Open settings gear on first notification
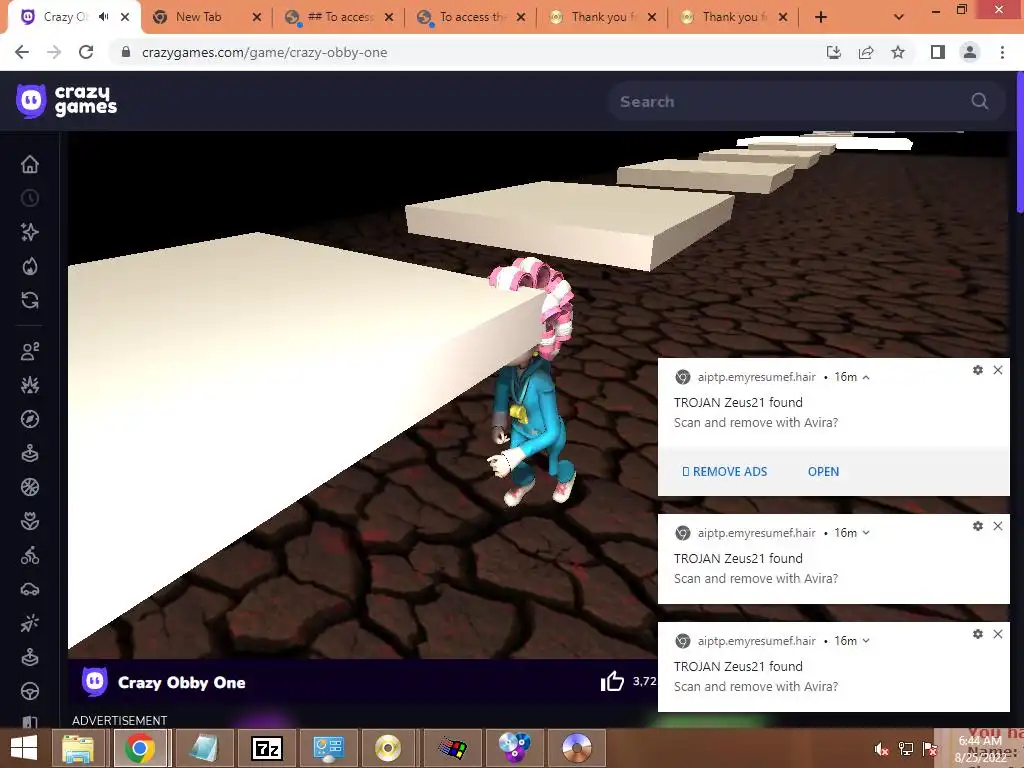1024x768 pixels. pos(978,370)
